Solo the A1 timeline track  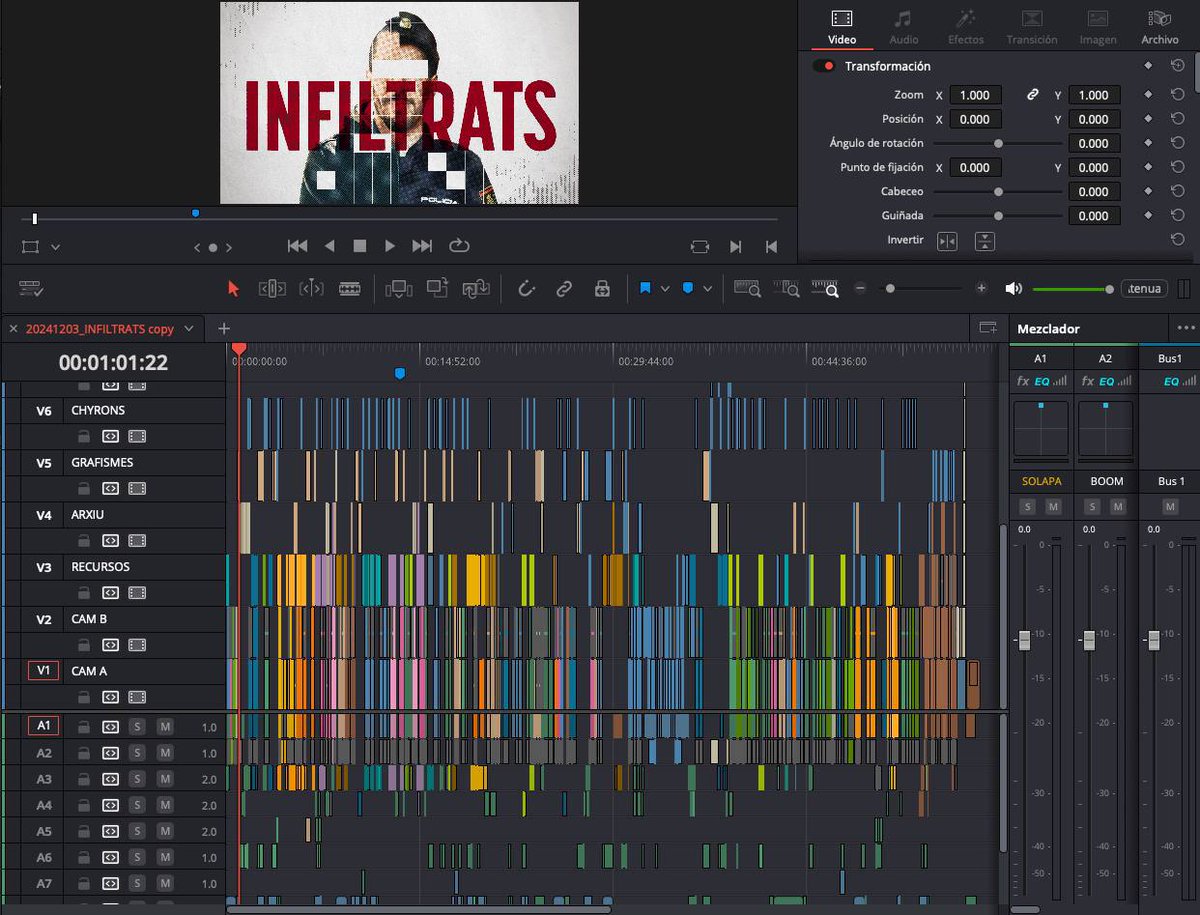(138, 726)
